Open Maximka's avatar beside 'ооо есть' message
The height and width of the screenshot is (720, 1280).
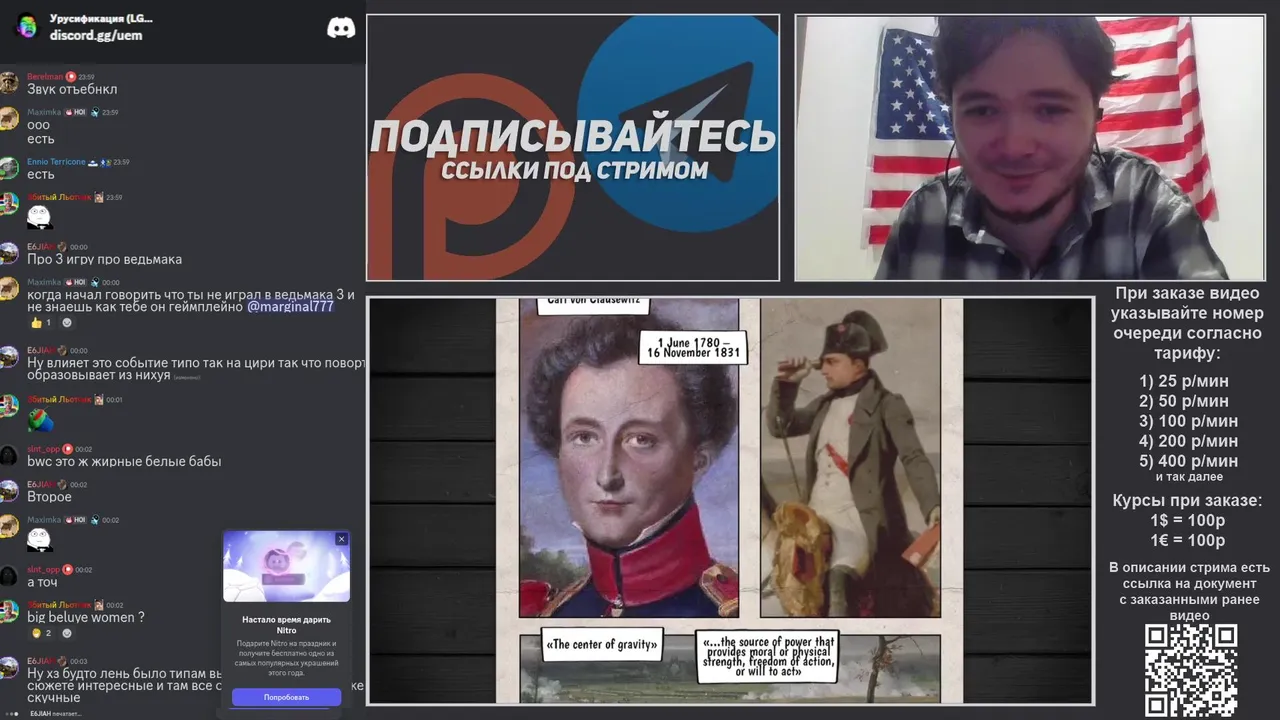9,119
